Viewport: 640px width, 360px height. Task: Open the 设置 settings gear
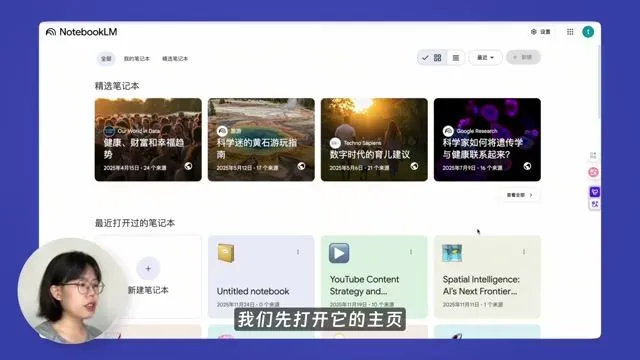click(x=540, y=32)
